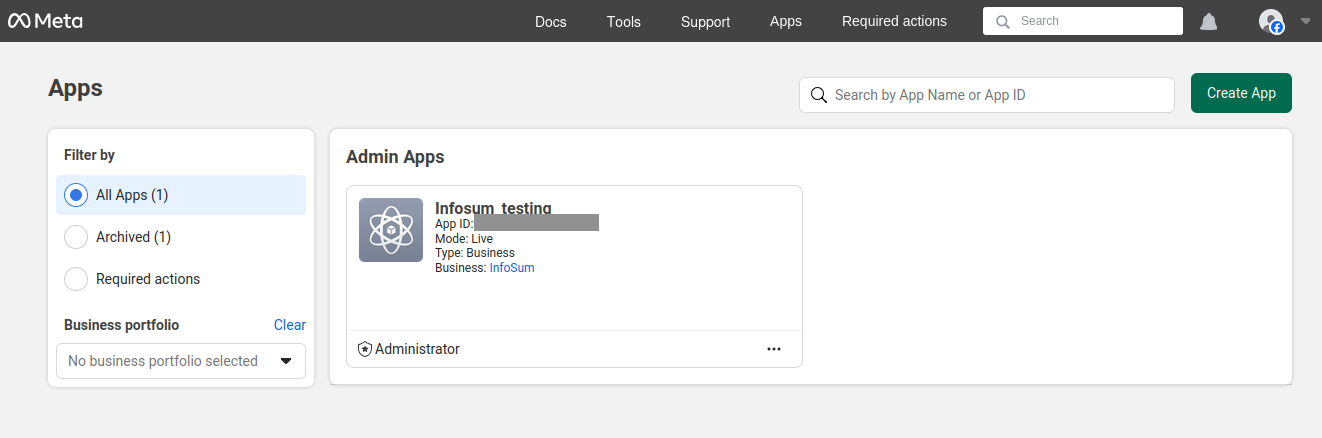Viewport: 1322px width, 438px height.
Task: Click the Admin Apps heading
Action: [x=395, y=157]
